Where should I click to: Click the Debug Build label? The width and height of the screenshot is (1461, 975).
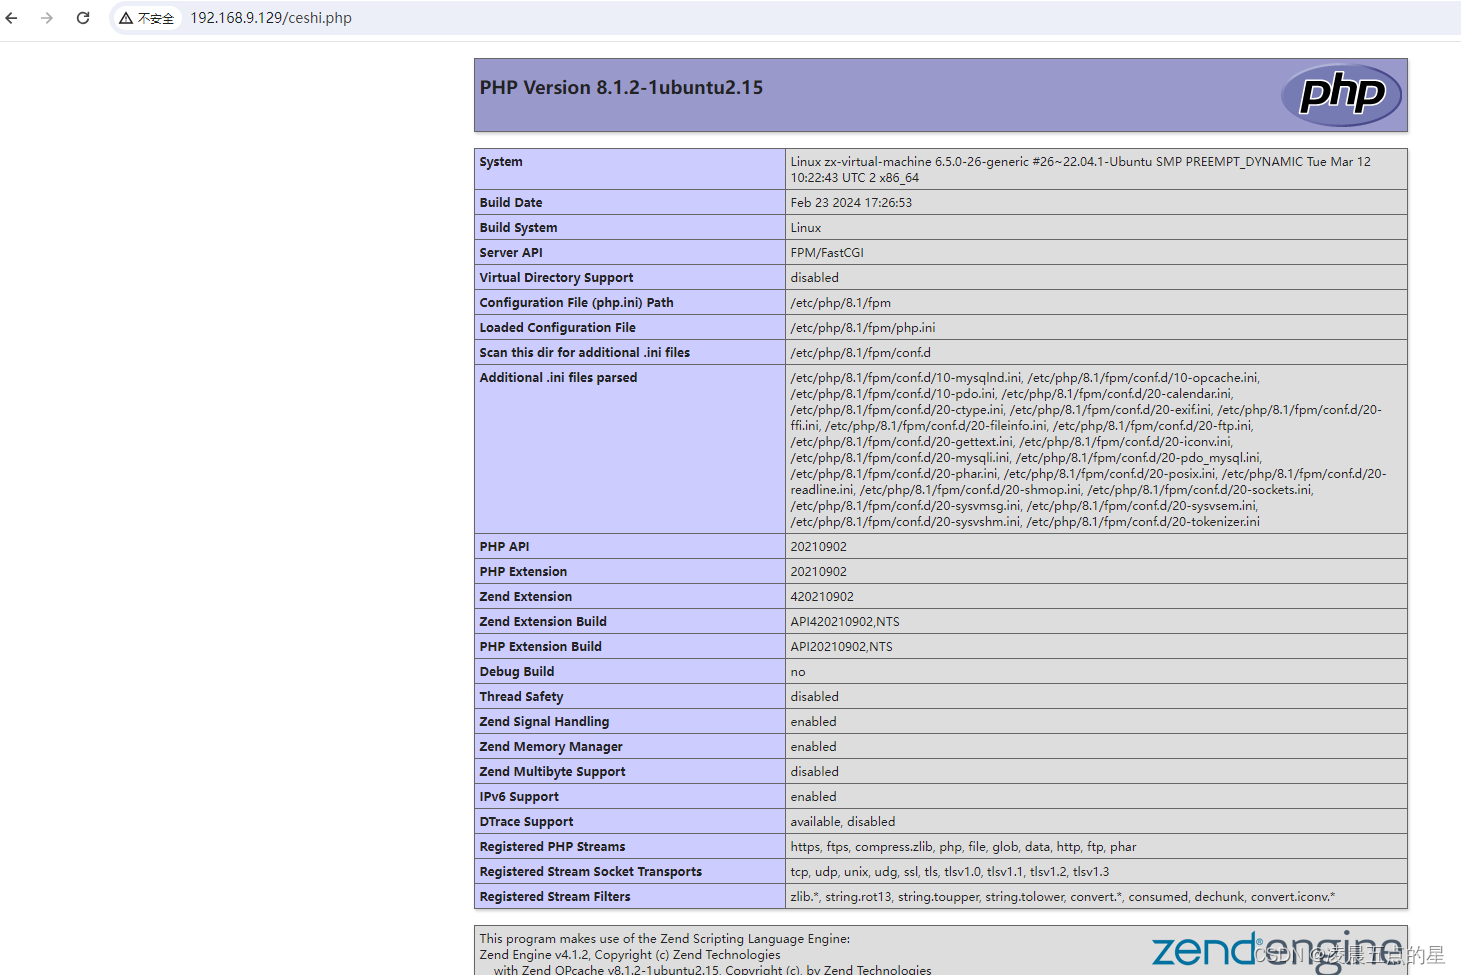point(516,672)
